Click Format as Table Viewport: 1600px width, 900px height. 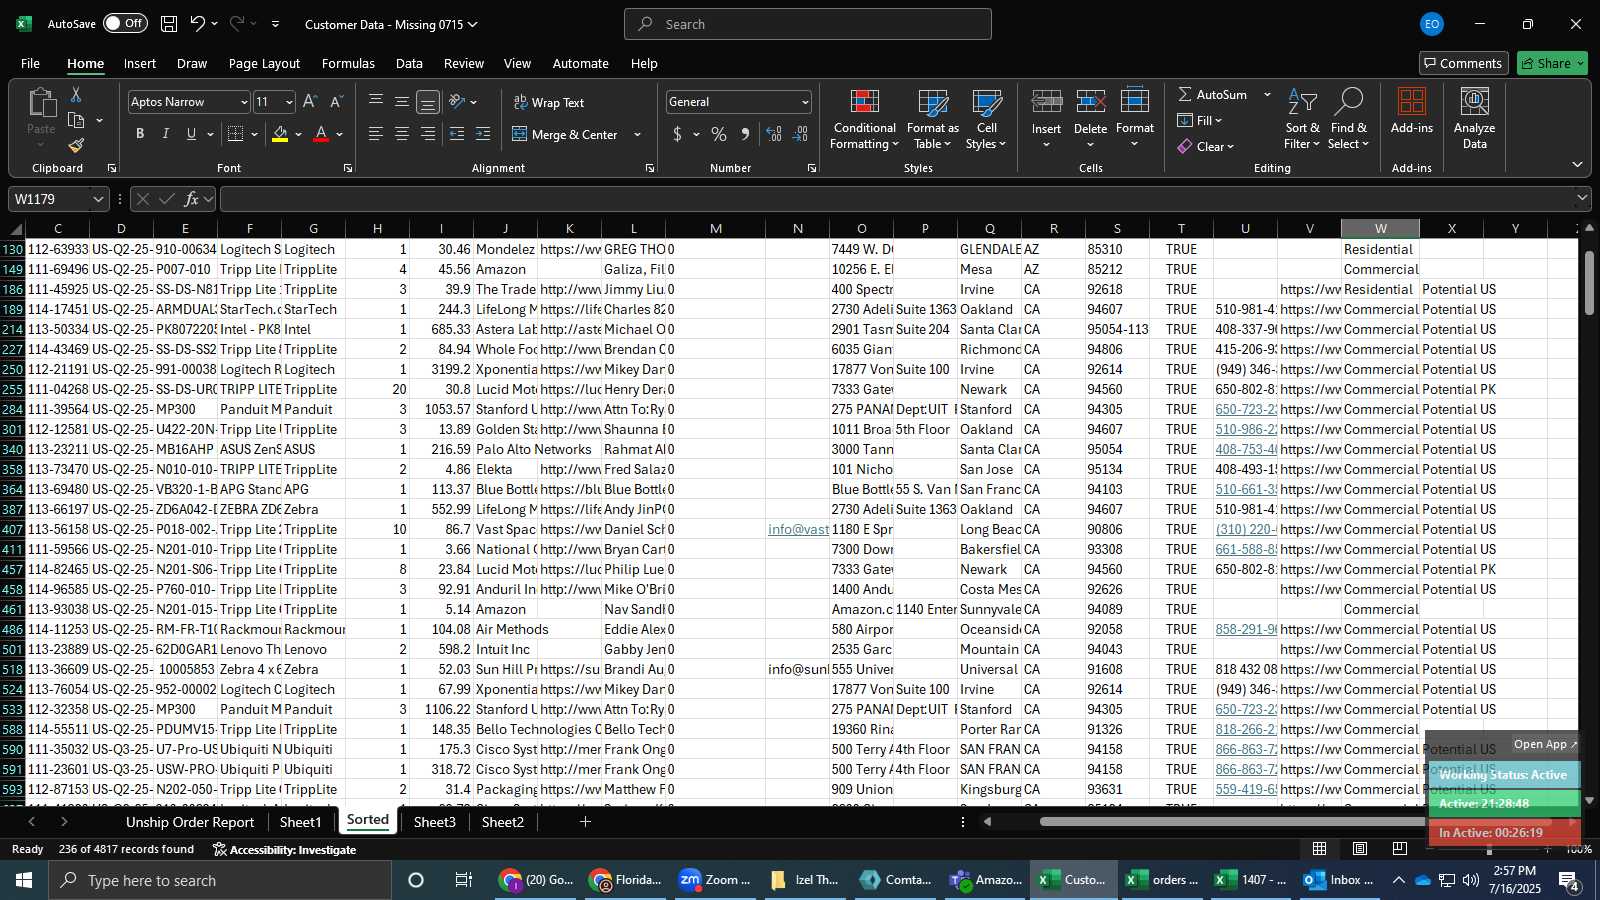(932, 120)
